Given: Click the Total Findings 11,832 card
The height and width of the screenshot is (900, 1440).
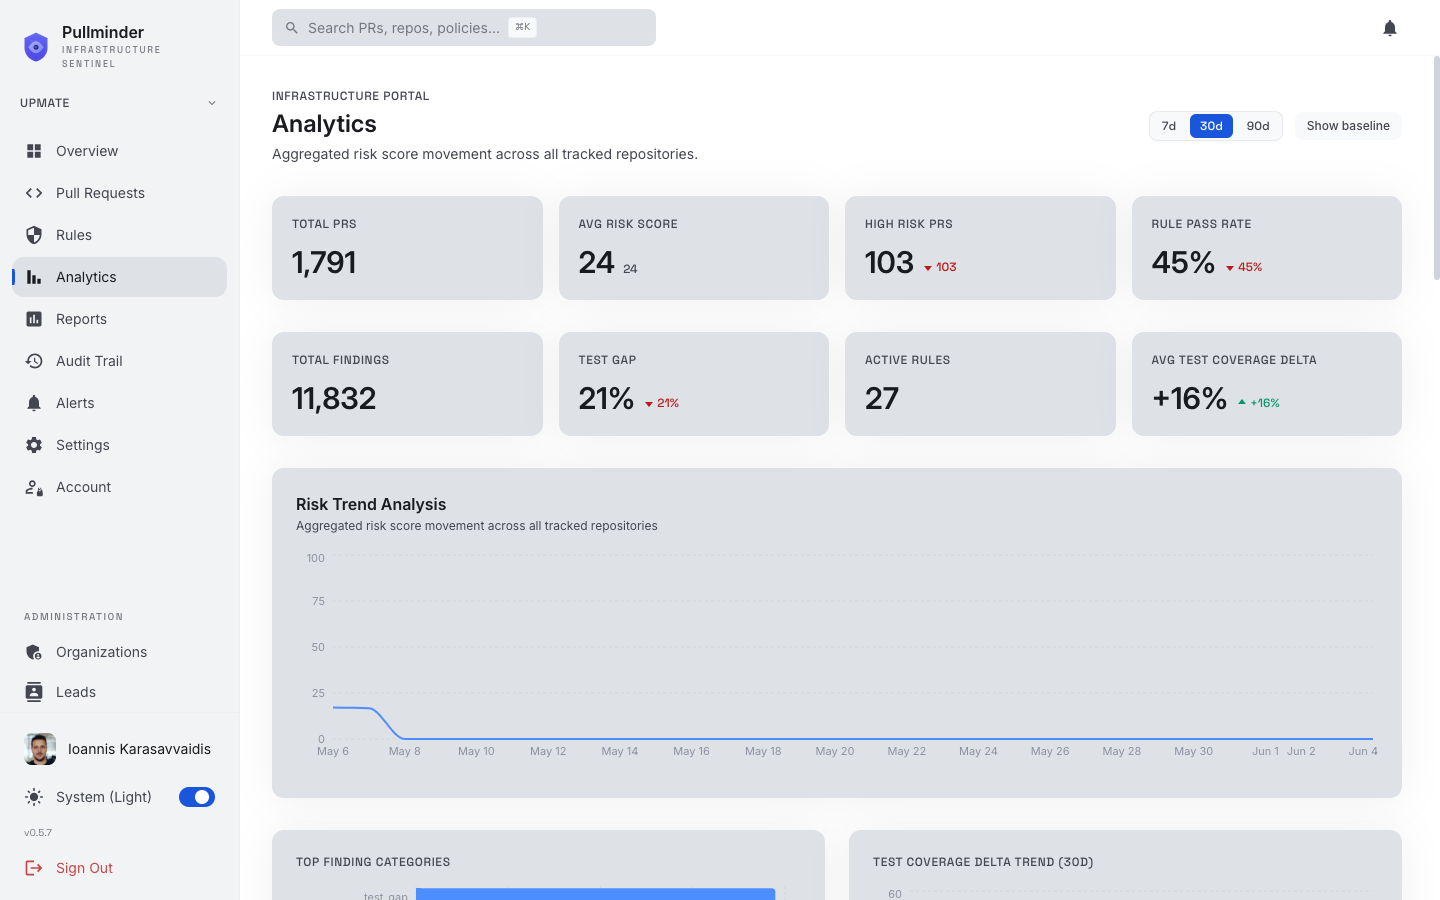Looking at the screenshot, I should [407, 384].
